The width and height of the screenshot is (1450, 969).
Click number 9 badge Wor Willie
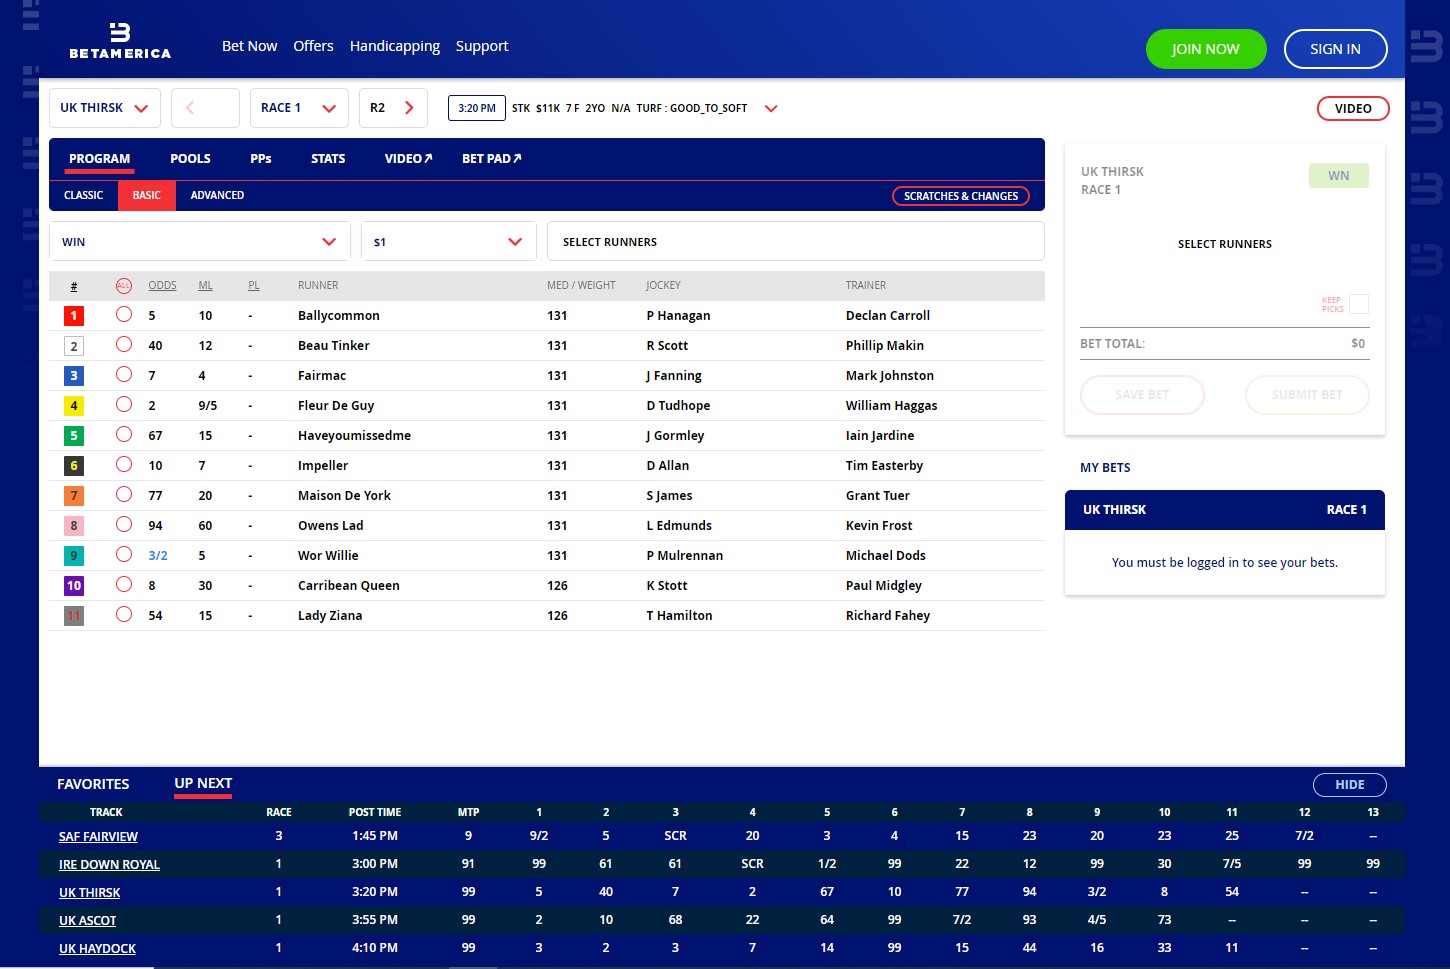(x=74, y=556)
